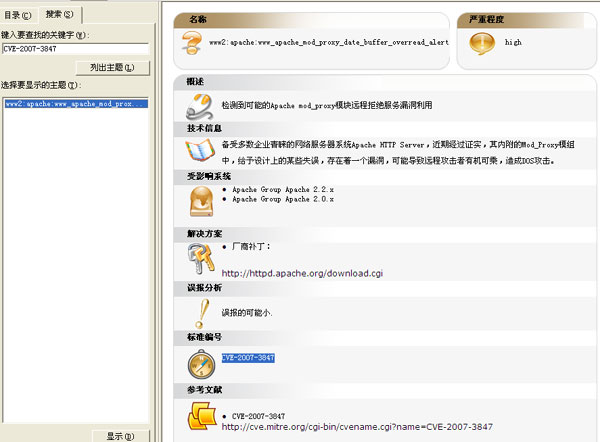Click the compass icon under 标准编号

(200, 363)
